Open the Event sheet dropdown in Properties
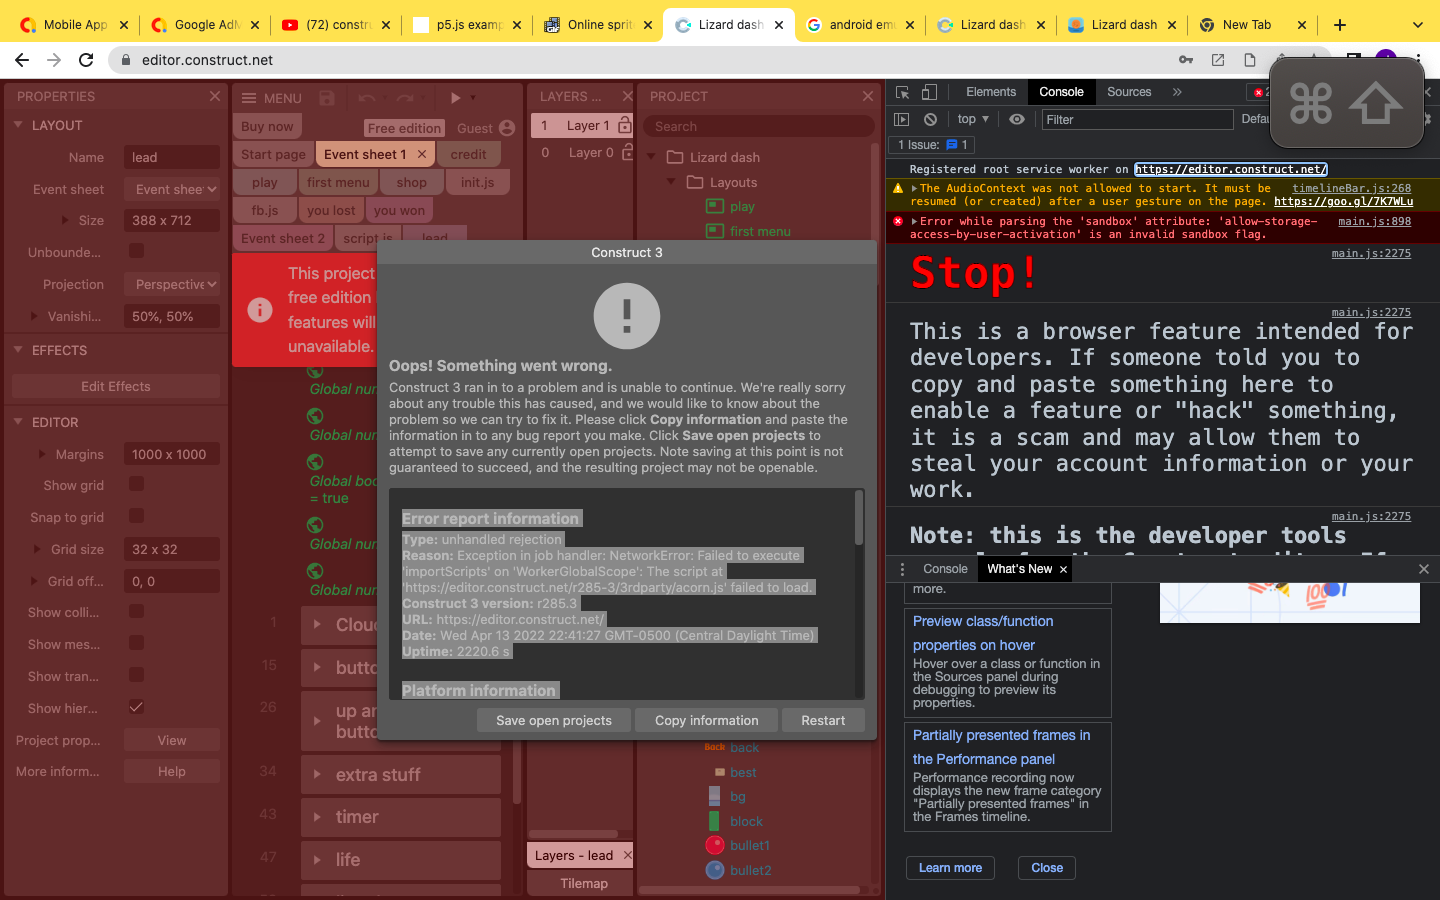 pyautogui.click(x=172, y=189)
